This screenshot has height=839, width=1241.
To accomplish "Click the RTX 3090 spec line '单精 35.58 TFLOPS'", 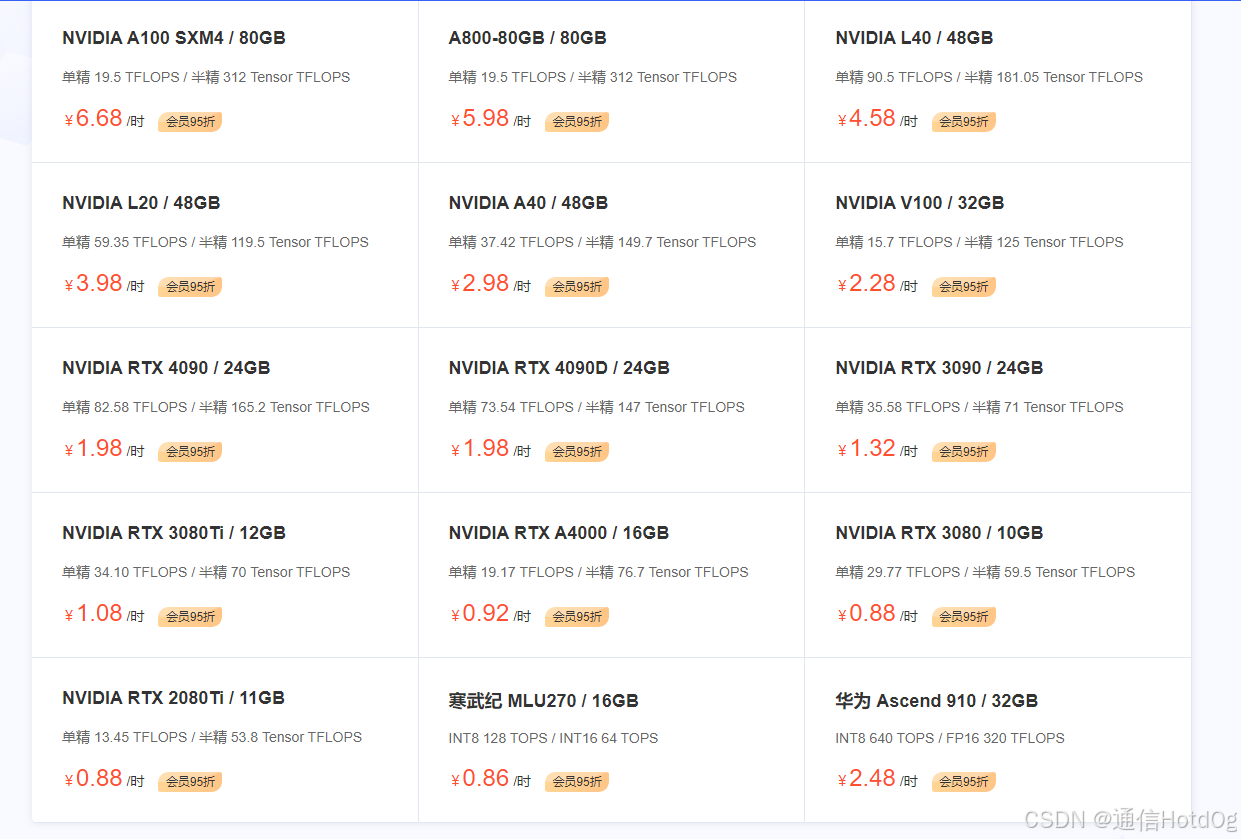I will [x=980, y=407].
